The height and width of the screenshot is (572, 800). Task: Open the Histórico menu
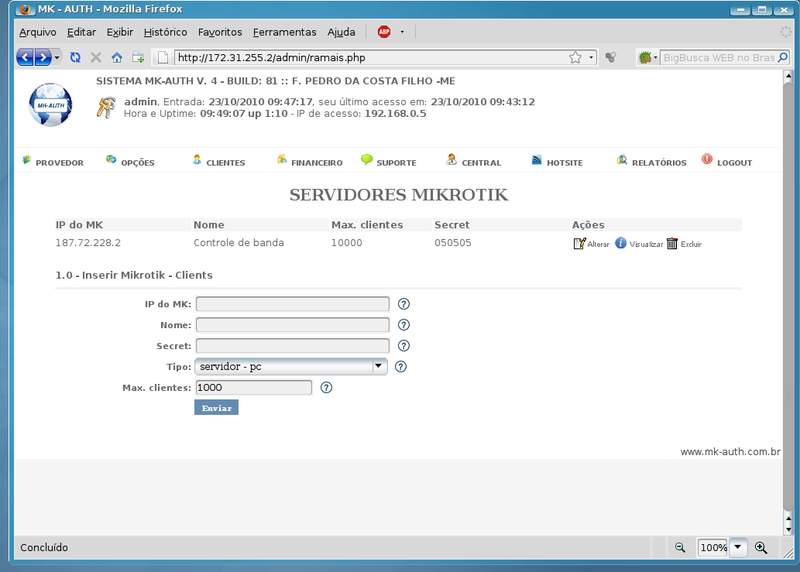[x=165, y=32]
